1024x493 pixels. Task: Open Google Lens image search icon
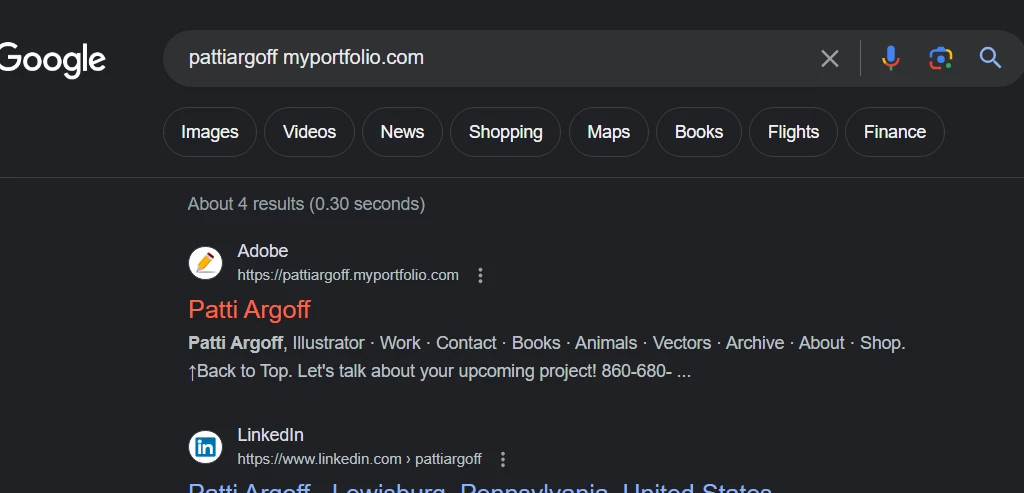pyautogui.click(x=940, y=58)
